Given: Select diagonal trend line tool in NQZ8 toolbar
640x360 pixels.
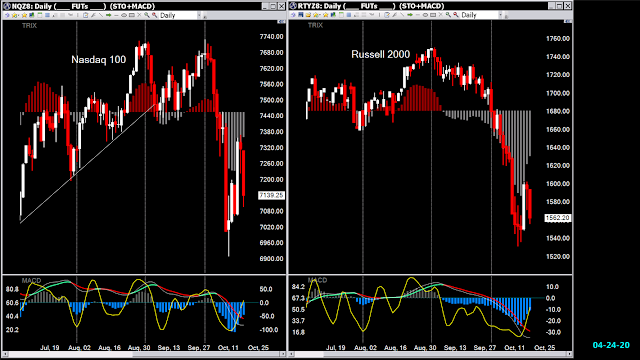Looking at the screenshot, I should point(101,15).
